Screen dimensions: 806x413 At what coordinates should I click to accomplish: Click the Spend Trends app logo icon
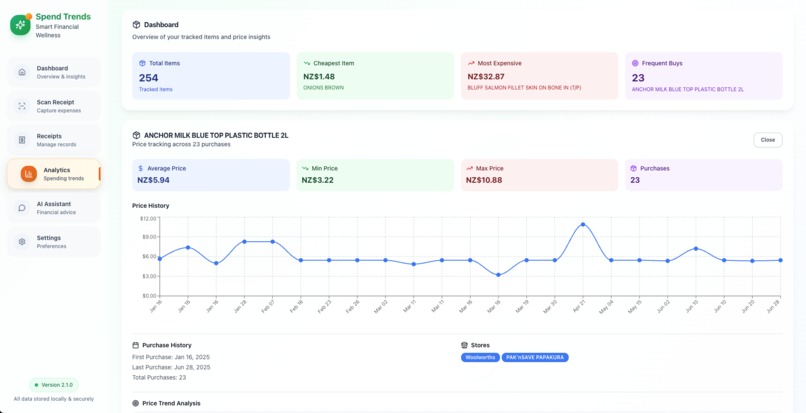coord(21,25)
